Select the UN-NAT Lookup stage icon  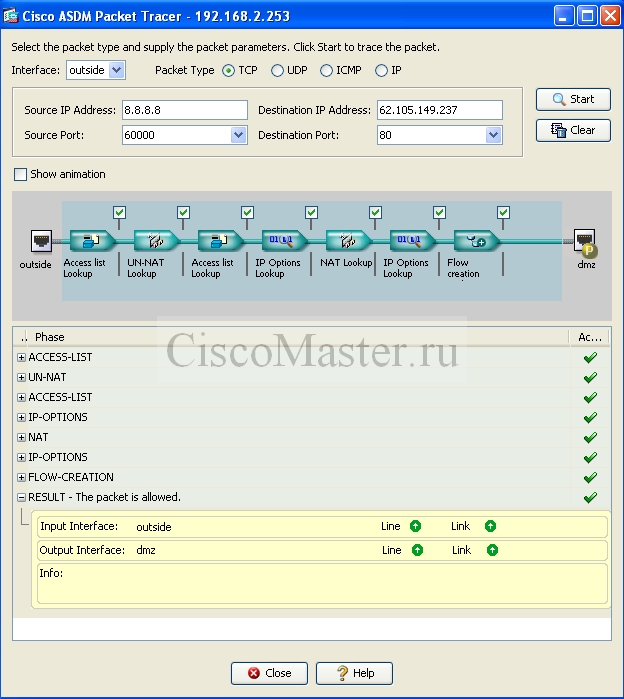click(156, 241)
